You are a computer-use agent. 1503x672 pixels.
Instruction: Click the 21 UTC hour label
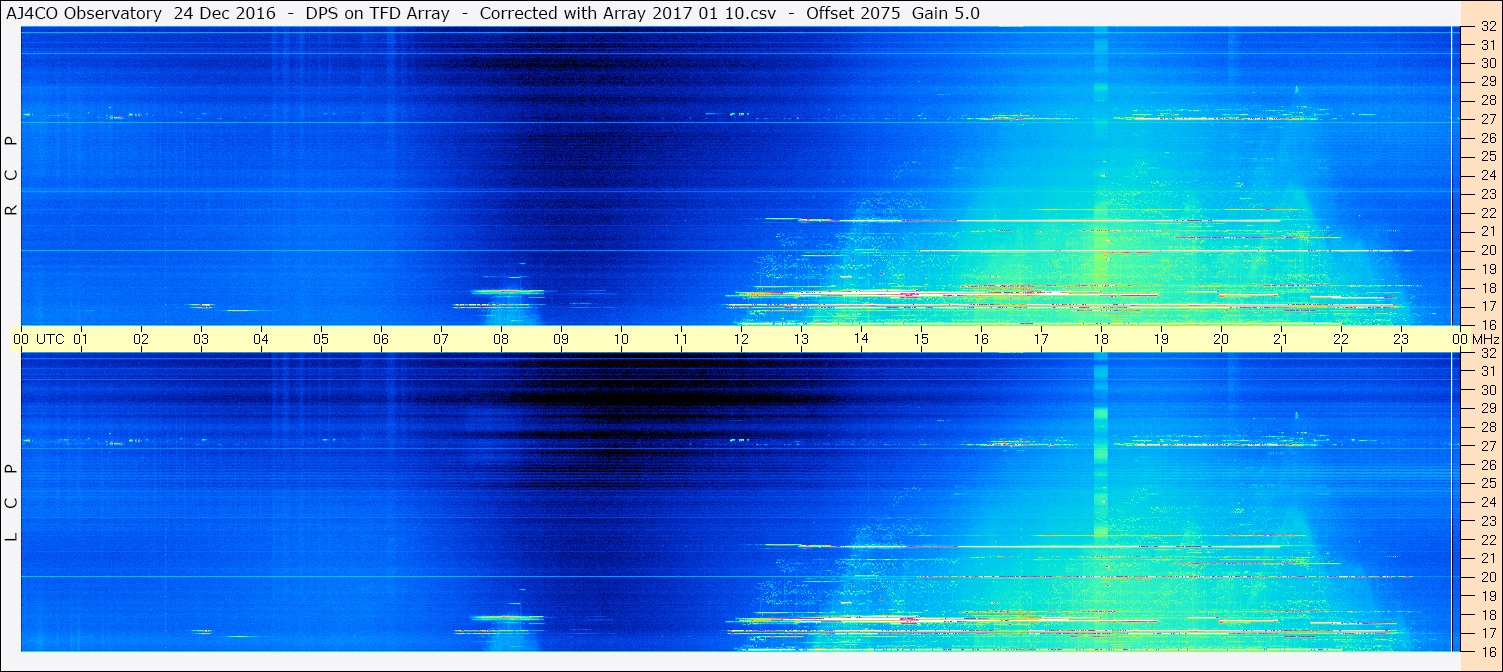pos(1281,339)
